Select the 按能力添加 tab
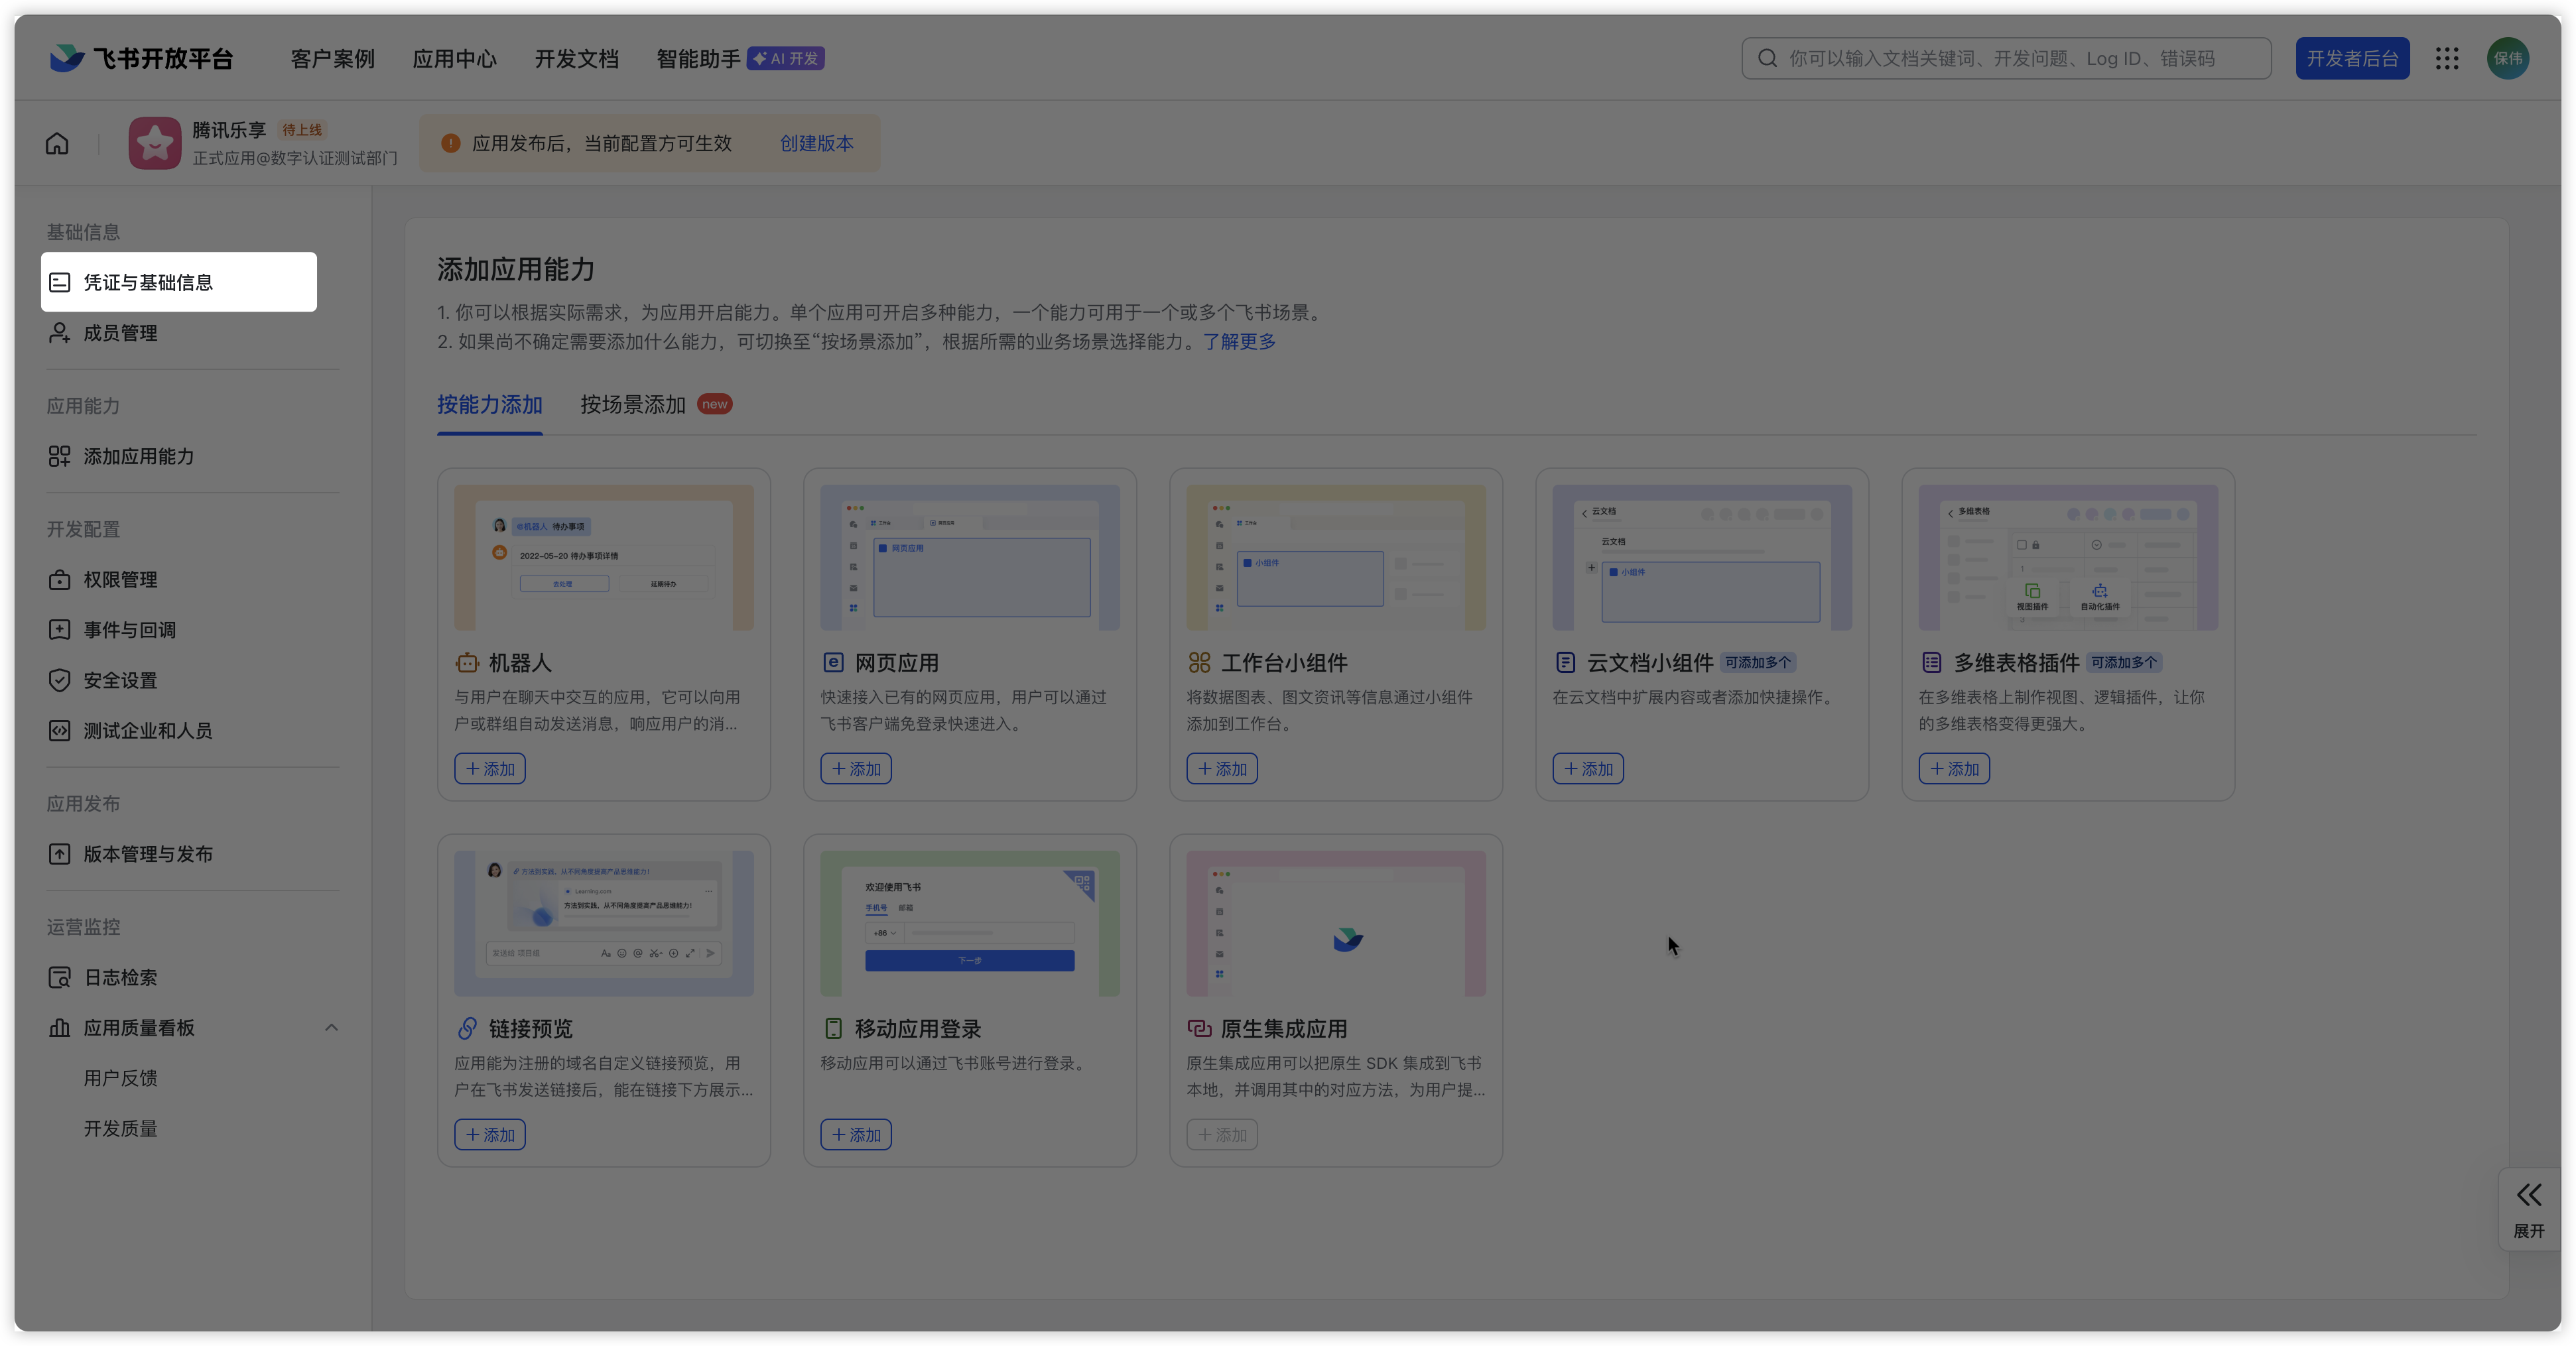 (489, 405)
